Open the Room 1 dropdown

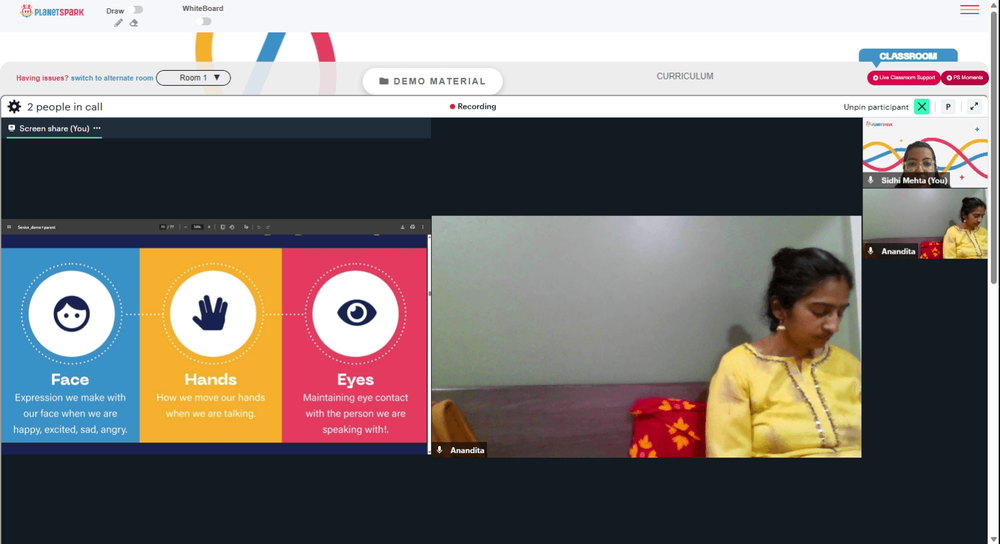[193, 78]
